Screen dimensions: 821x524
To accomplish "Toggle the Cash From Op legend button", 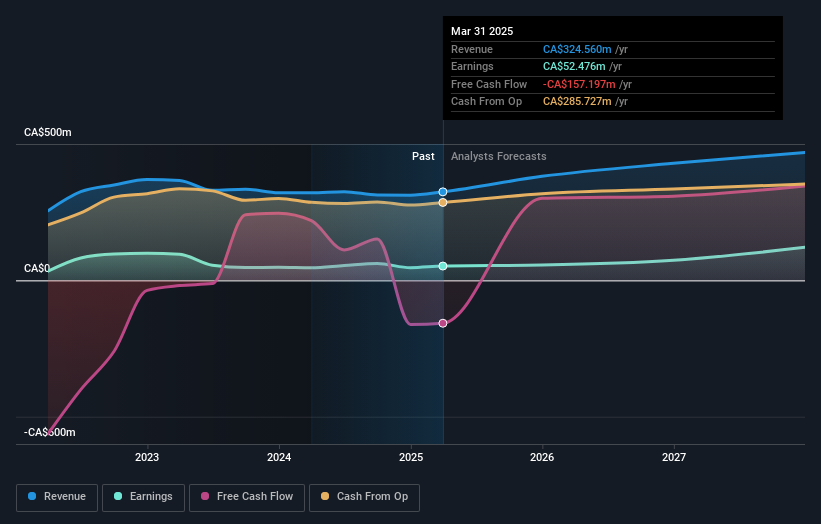I will (364, 497).
